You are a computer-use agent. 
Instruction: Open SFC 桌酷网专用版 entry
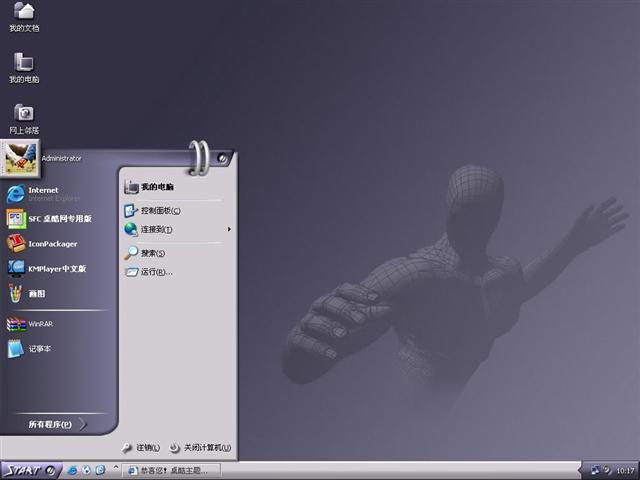pyautogui.click(x=58, y=218)
